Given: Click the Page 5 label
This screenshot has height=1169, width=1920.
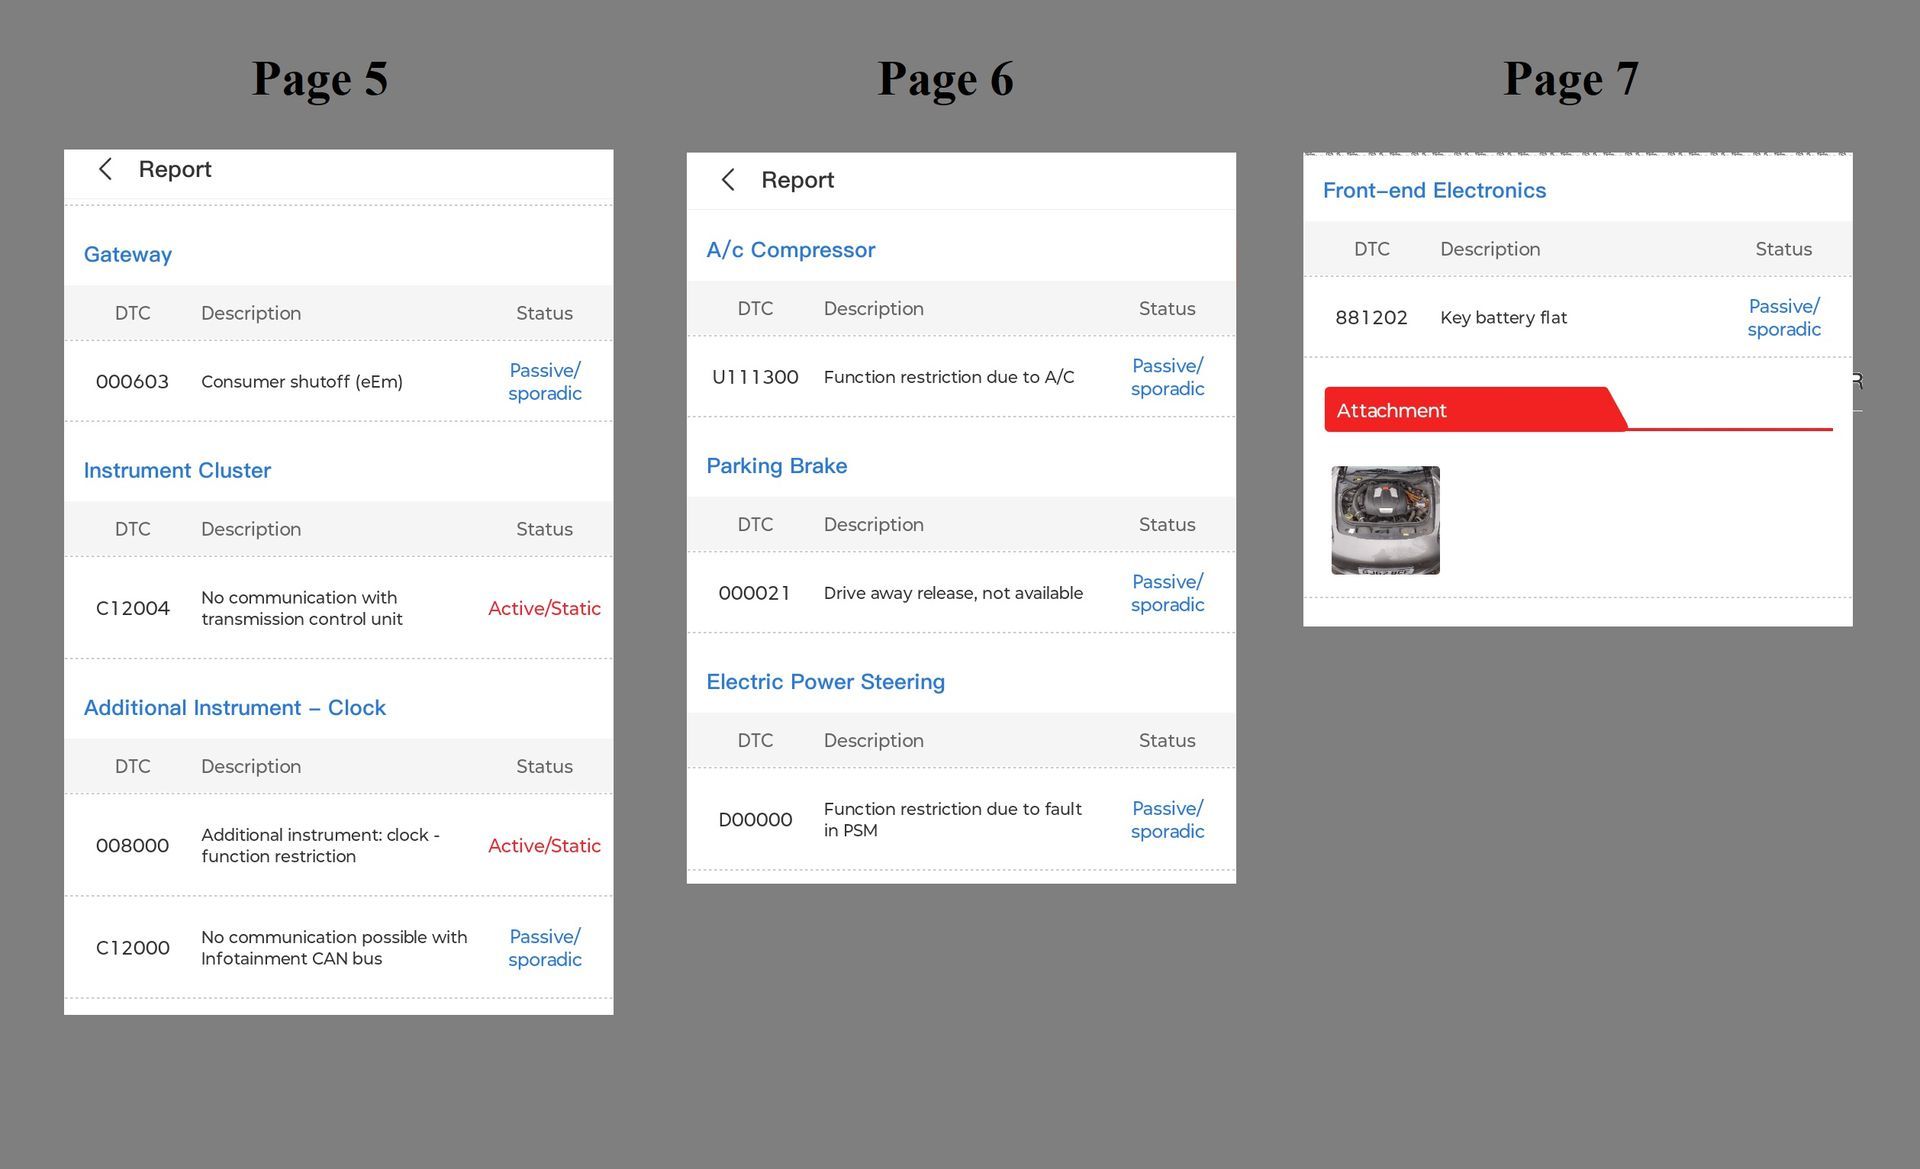Looking at the screenshot, I should tap(320, 78).
